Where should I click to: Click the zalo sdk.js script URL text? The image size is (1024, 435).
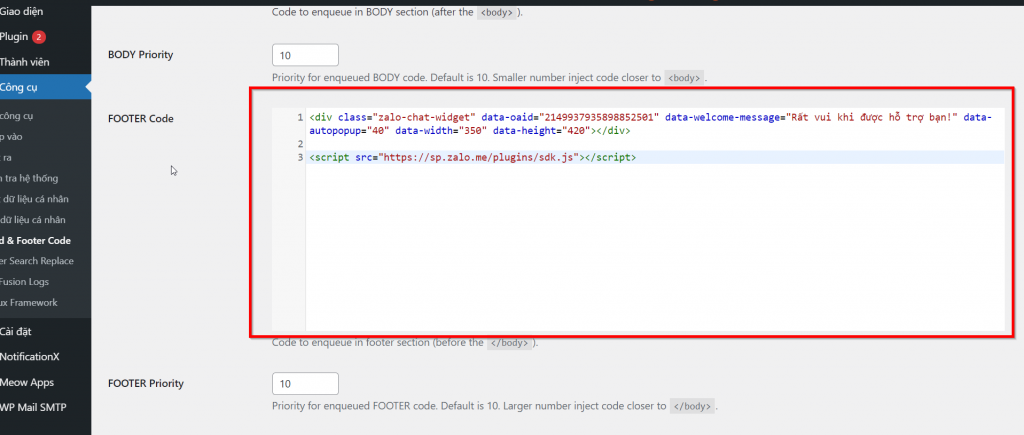(x=477, y=157)
